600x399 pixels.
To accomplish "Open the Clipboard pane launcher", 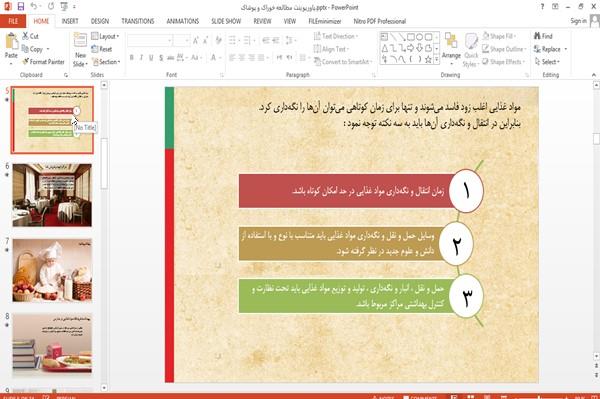I will pos(66,75).
